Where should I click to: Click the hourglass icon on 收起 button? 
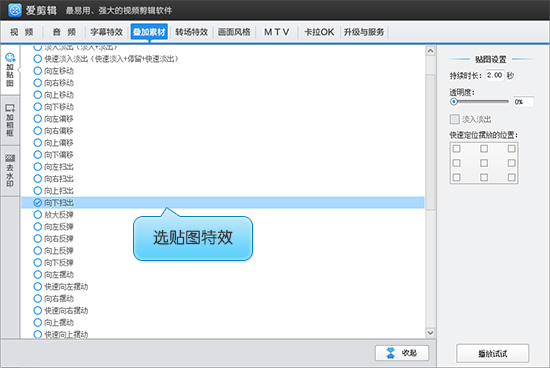point(390,353)
